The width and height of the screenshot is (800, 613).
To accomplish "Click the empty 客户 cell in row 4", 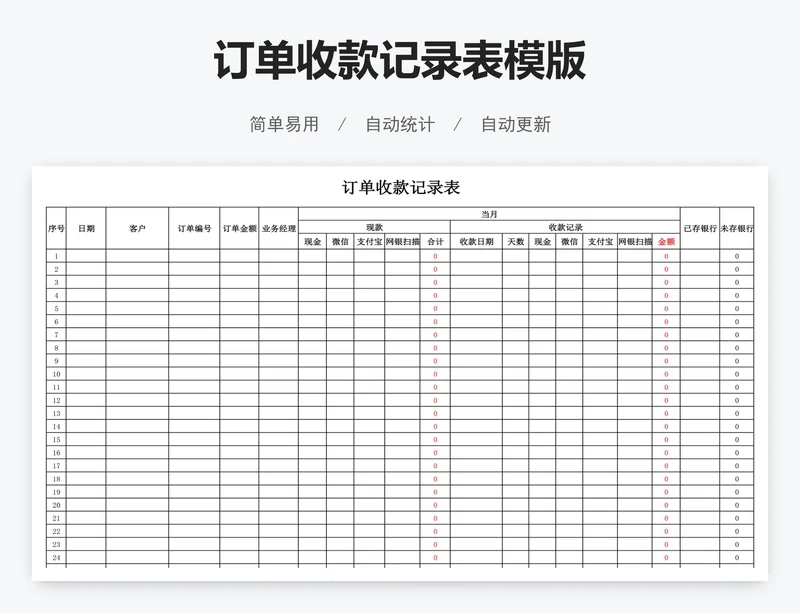I will click(x=137, y=296).
